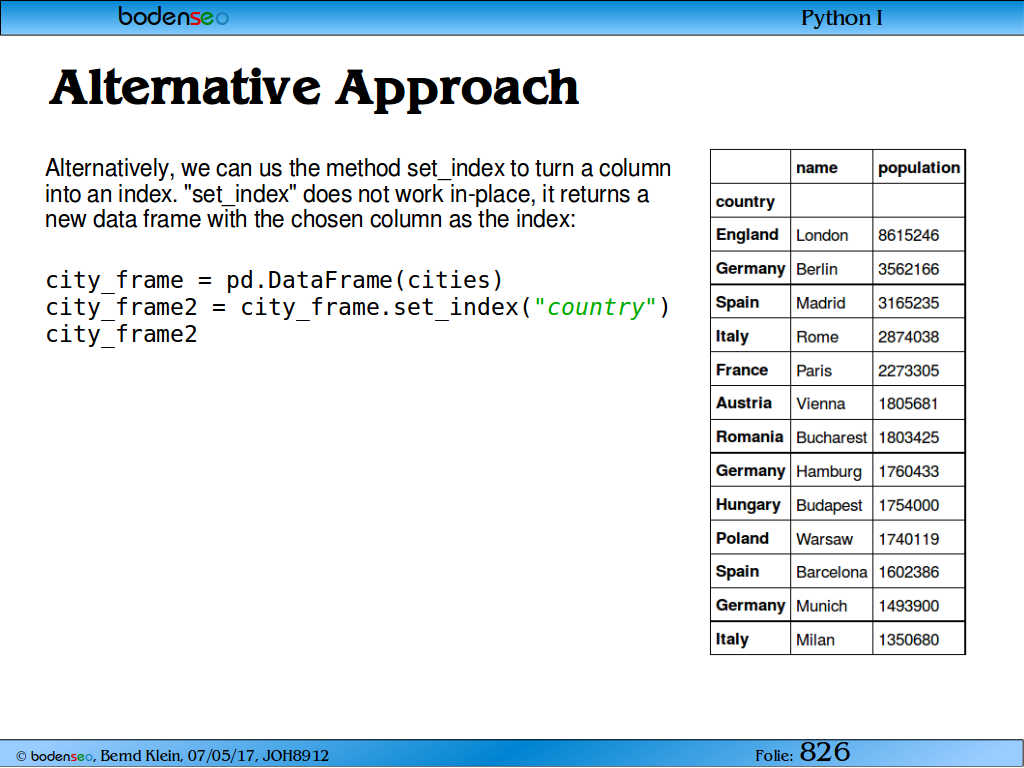Select the Alternative Approach slide heading
Image resolution: width=1024 pixels, height=768 pixels.
[314, 88]
